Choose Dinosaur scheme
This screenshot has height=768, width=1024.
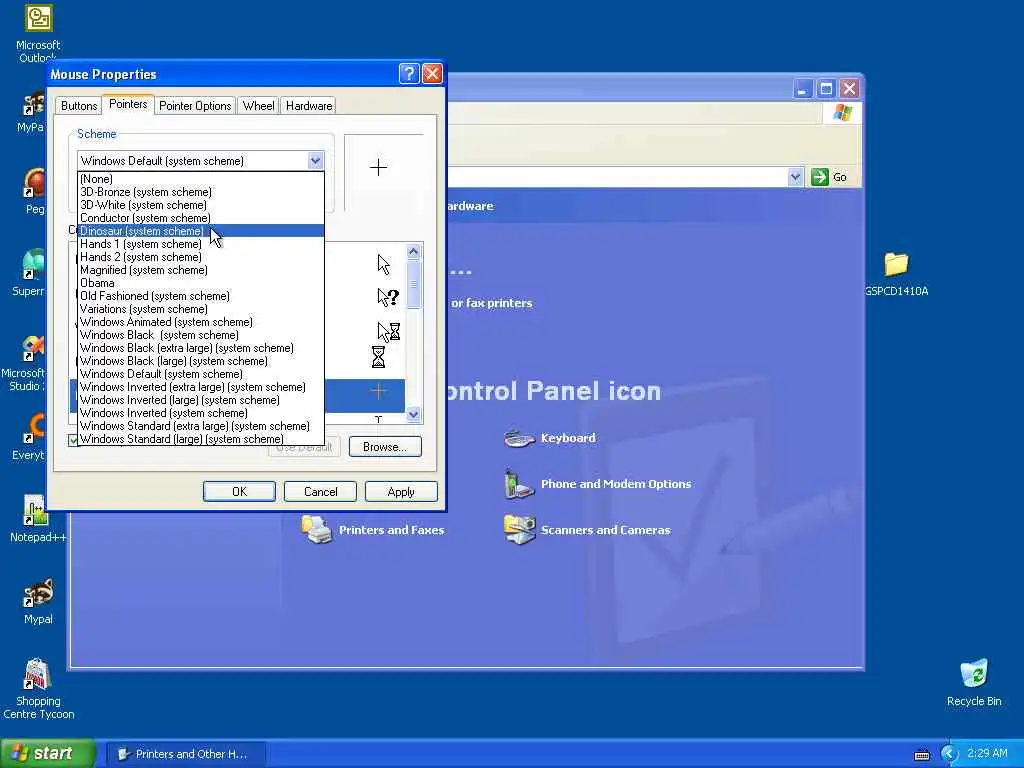pyautogui.click(x=200, y=231)
